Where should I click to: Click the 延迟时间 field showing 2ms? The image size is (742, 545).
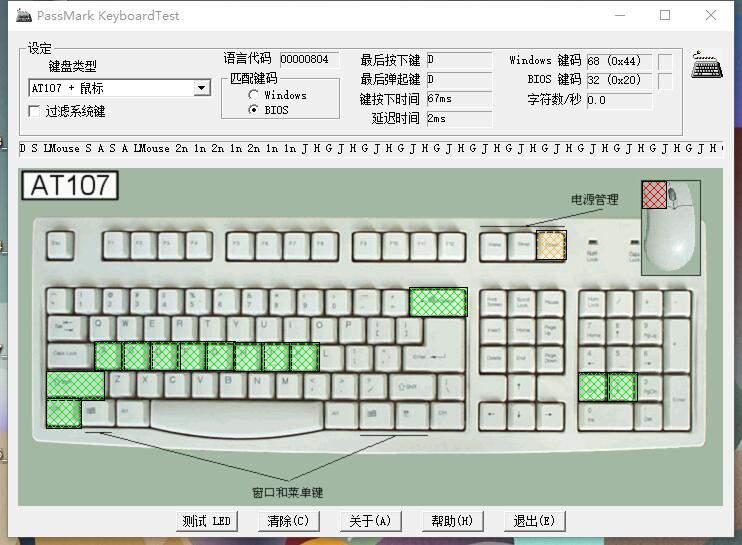click(459, 118)
